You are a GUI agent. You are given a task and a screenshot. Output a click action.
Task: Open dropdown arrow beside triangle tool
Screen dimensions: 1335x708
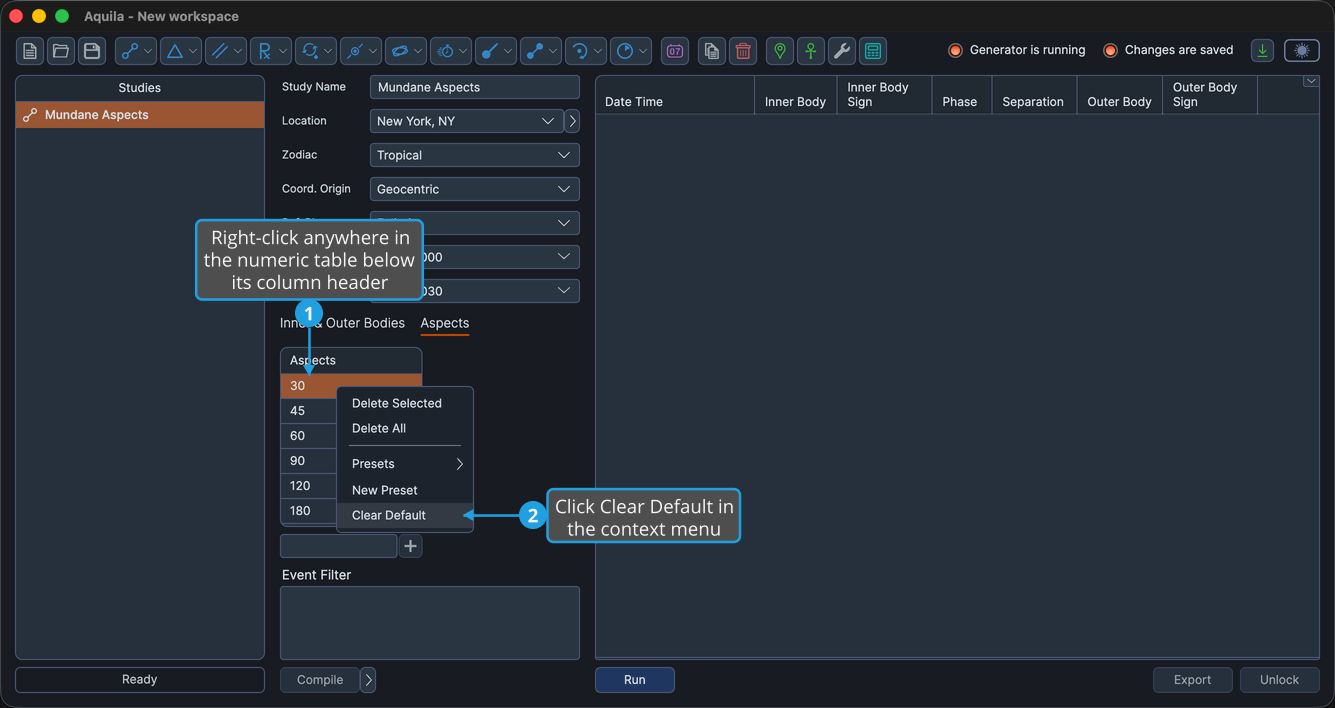(x=193, y=51)
